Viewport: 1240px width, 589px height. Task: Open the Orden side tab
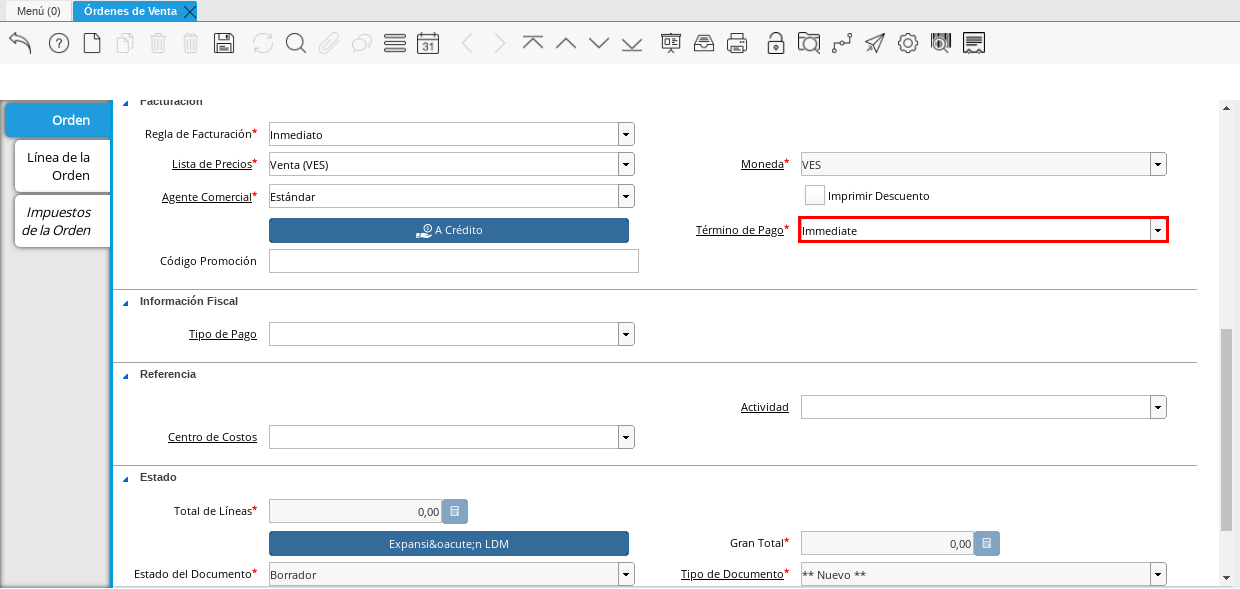pos(58,120)
